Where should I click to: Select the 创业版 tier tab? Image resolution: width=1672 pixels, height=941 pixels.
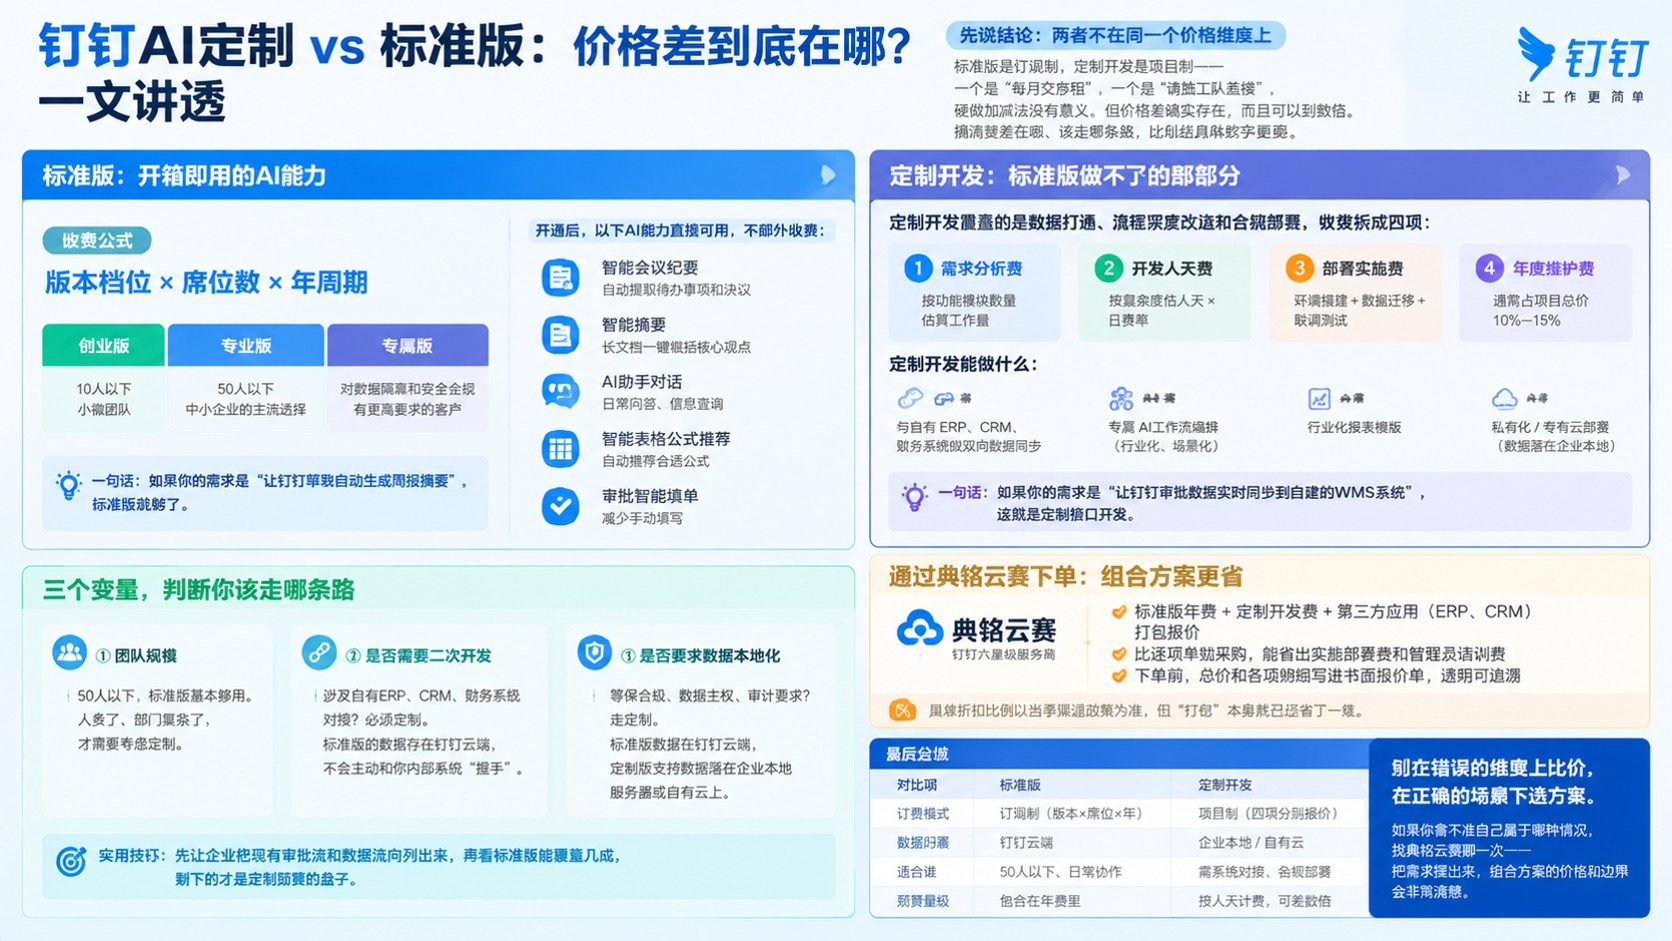(x=104, y=345)
